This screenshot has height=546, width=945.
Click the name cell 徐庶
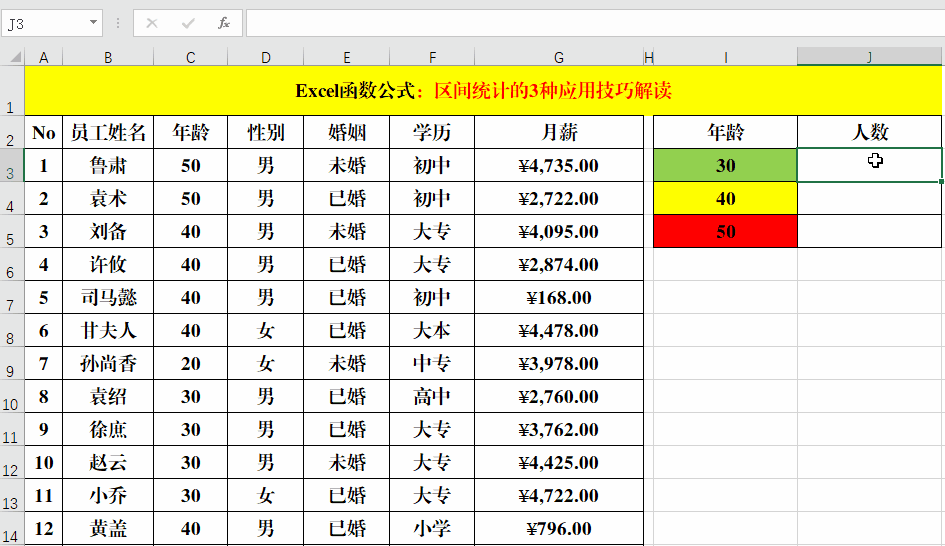[108, 429]
